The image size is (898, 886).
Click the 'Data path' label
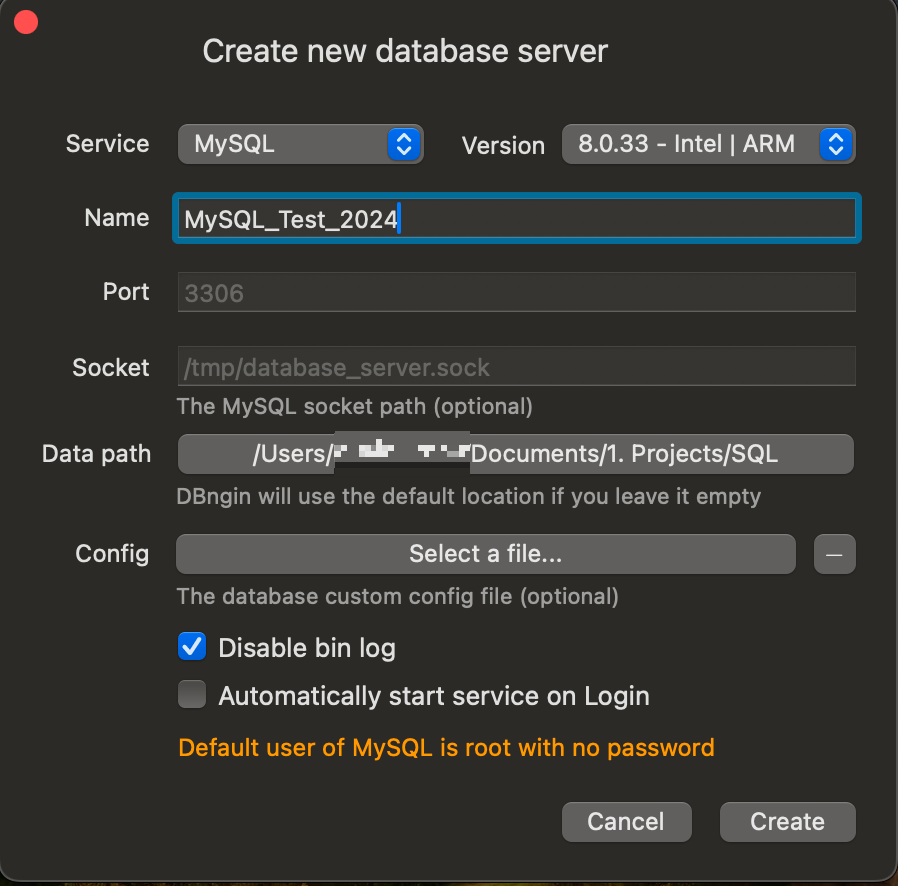(x=96, y=454)
